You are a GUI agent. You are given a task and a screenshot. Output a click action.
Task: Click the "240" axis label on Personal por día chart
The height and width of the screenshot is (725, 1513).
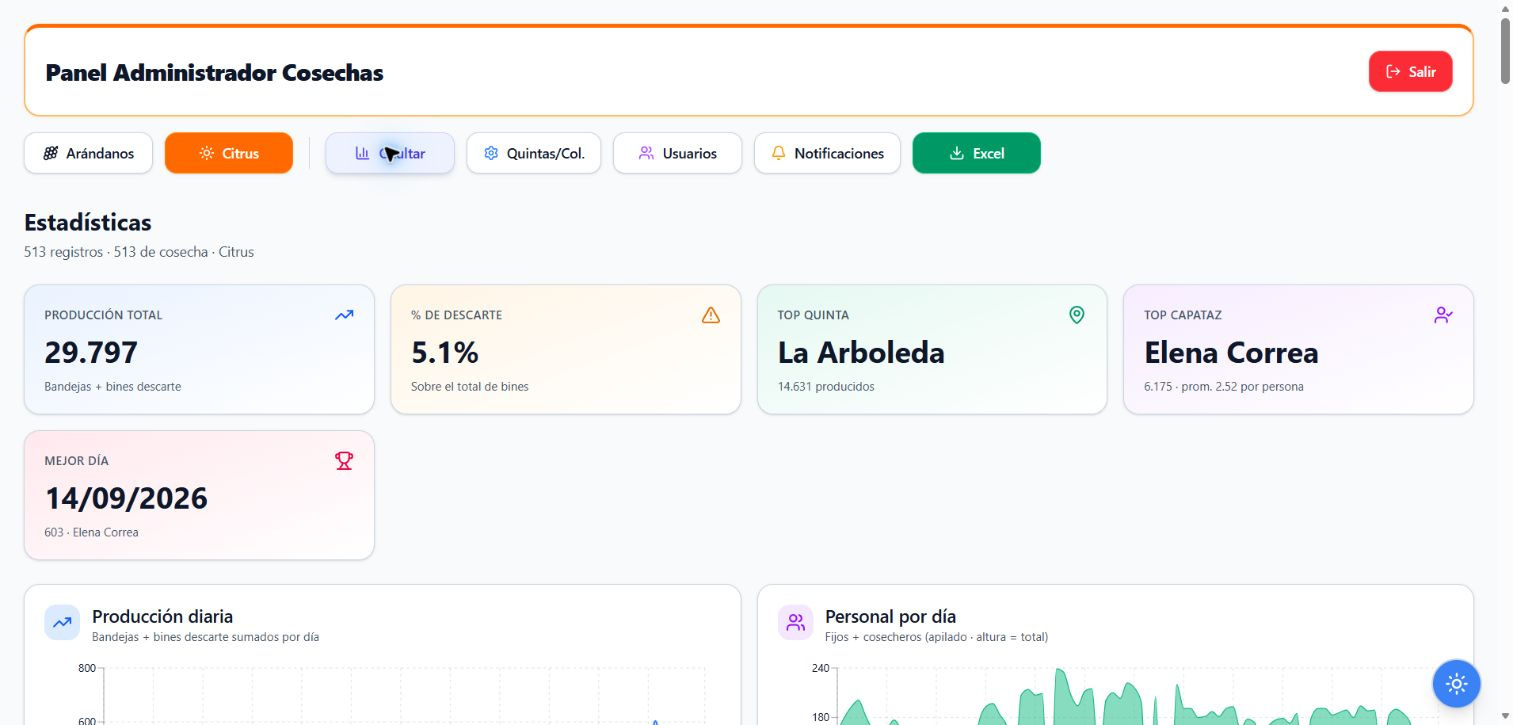[x=820, y=668]
